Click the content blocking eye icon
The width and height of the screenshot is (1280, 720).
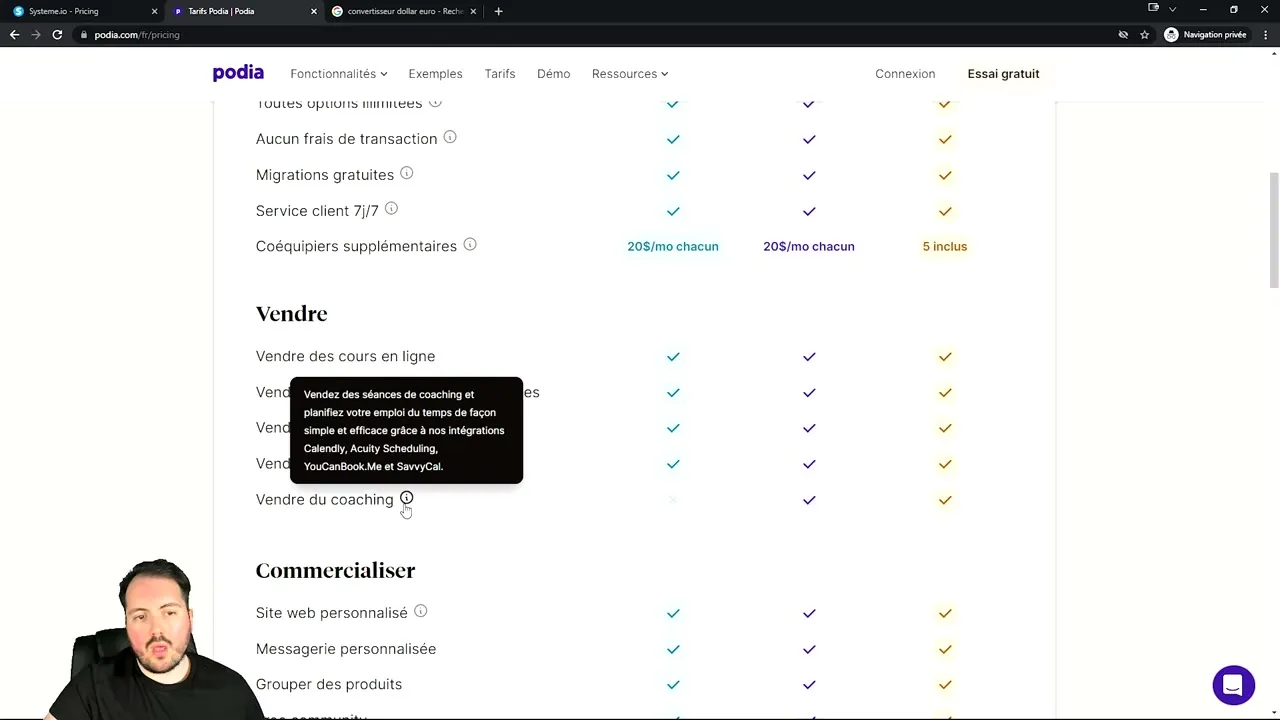[1123, 34]
